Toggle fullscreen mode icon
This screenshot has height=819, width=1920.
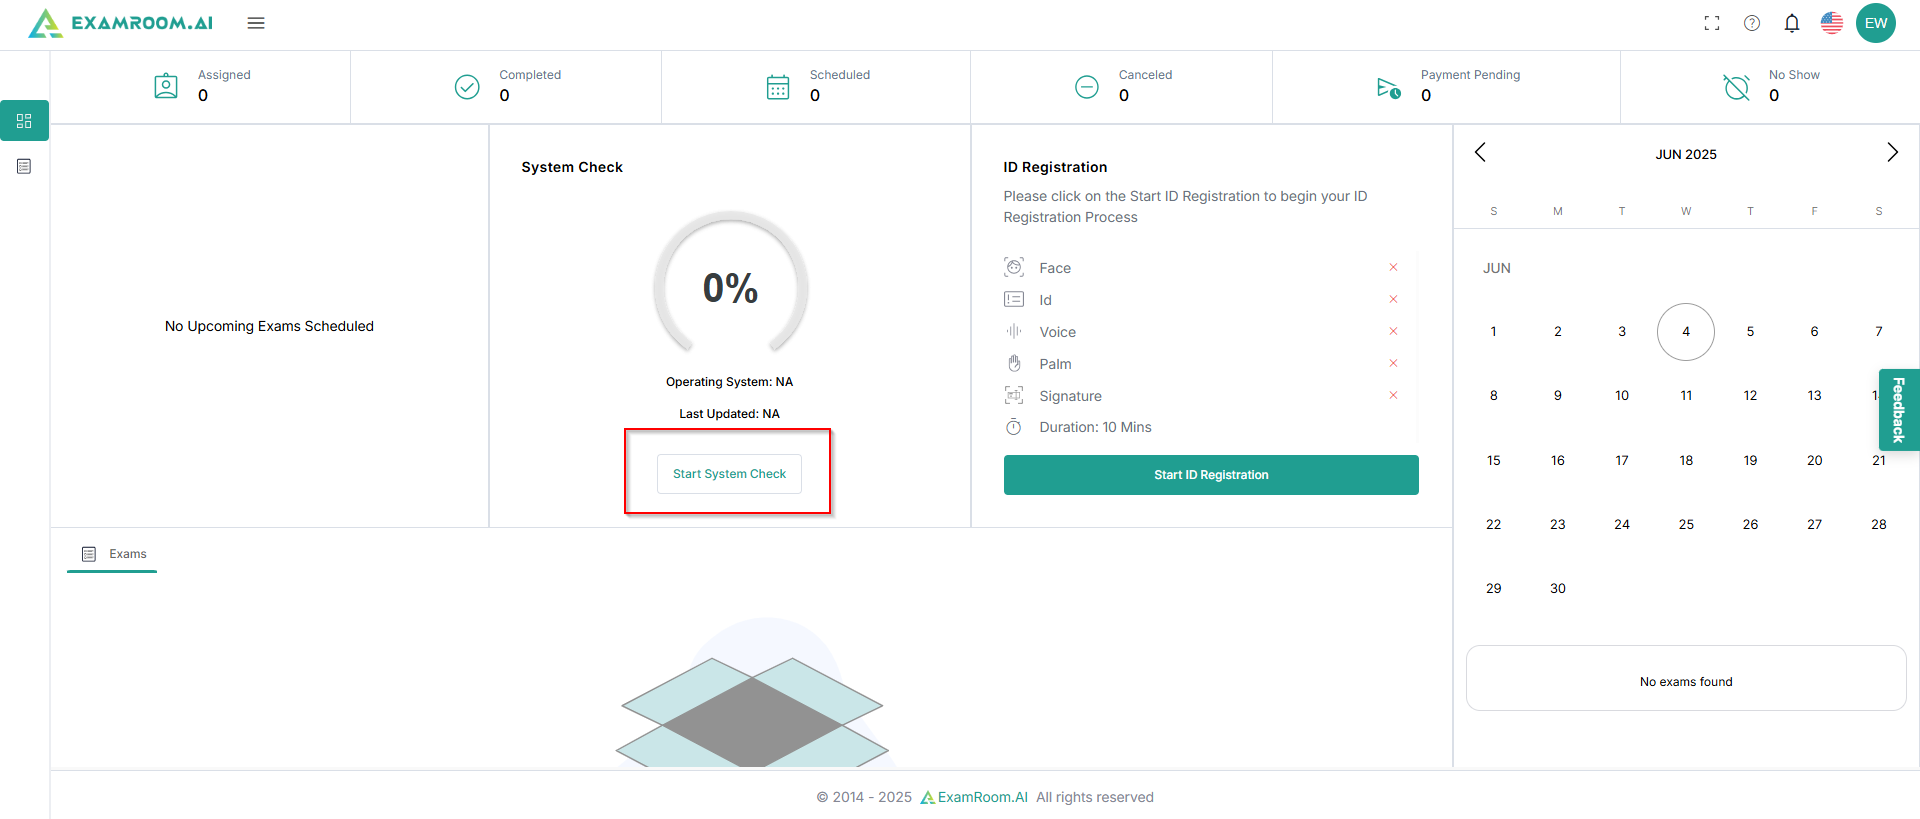click(x=1712, y=23)
